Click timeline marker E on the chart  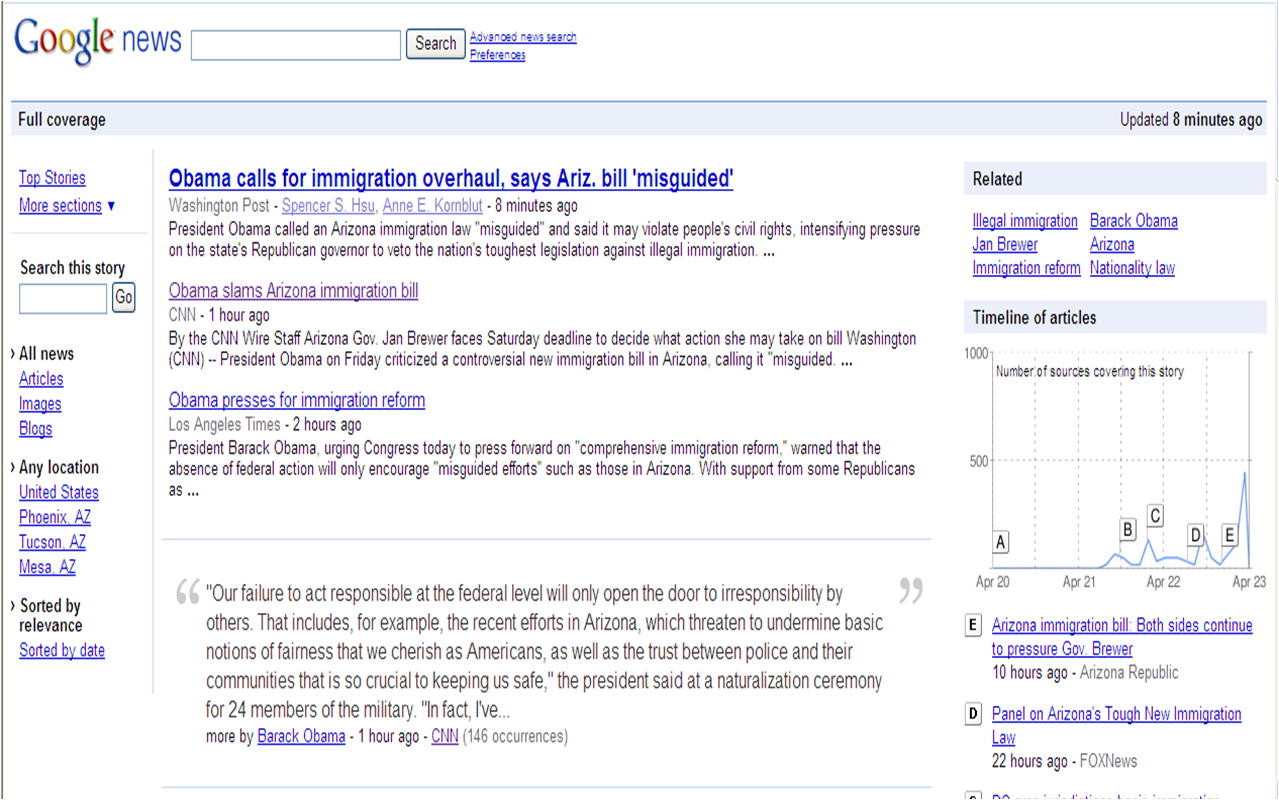(x=1229, y=534)
